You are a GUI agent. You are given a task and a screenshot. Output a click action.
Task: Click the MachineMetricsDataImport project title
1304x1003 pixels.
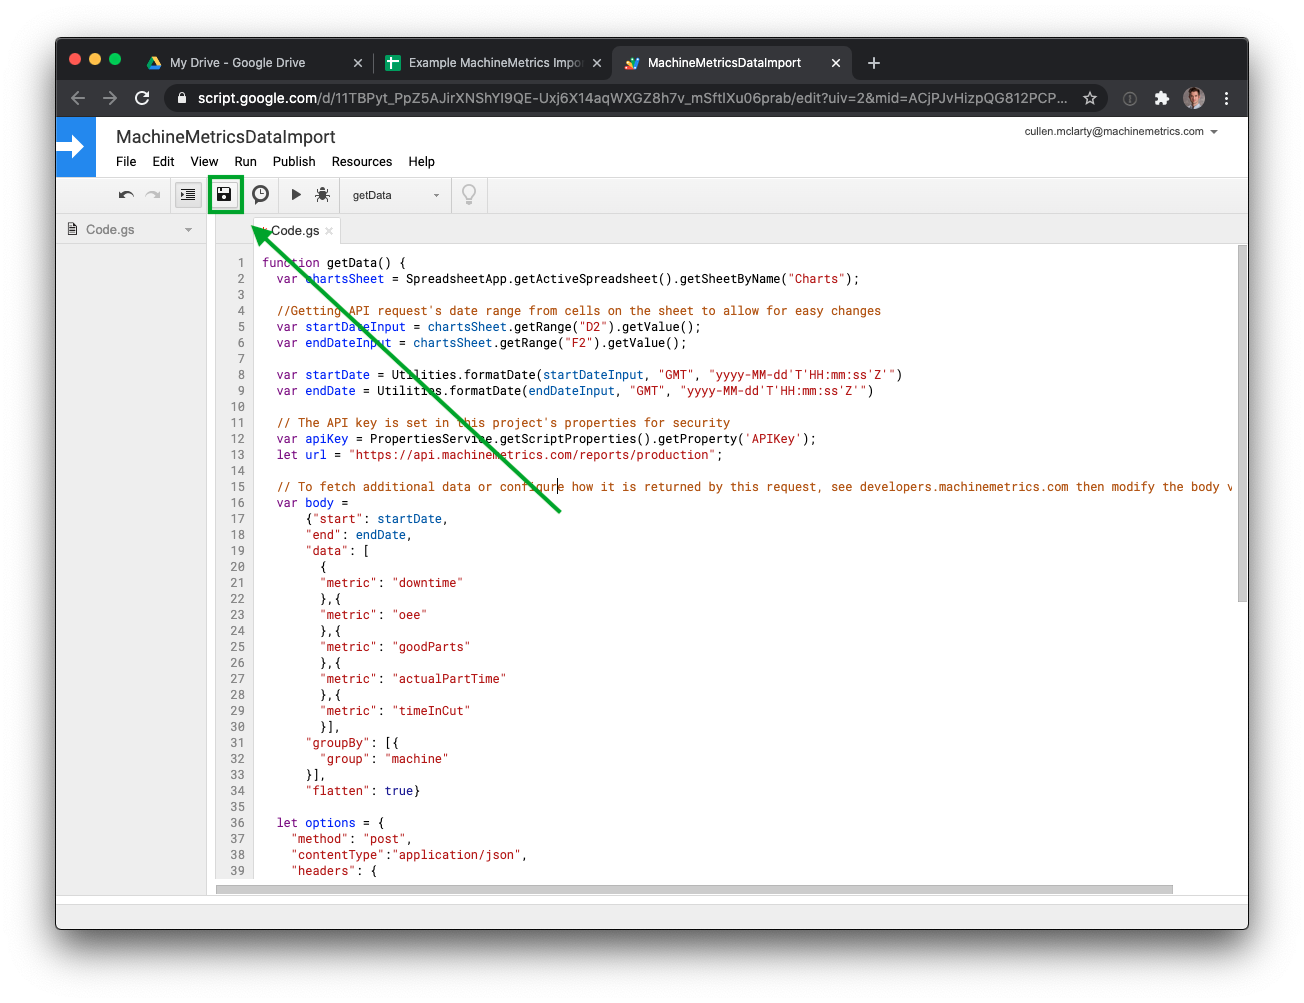(x=225, y=137)
